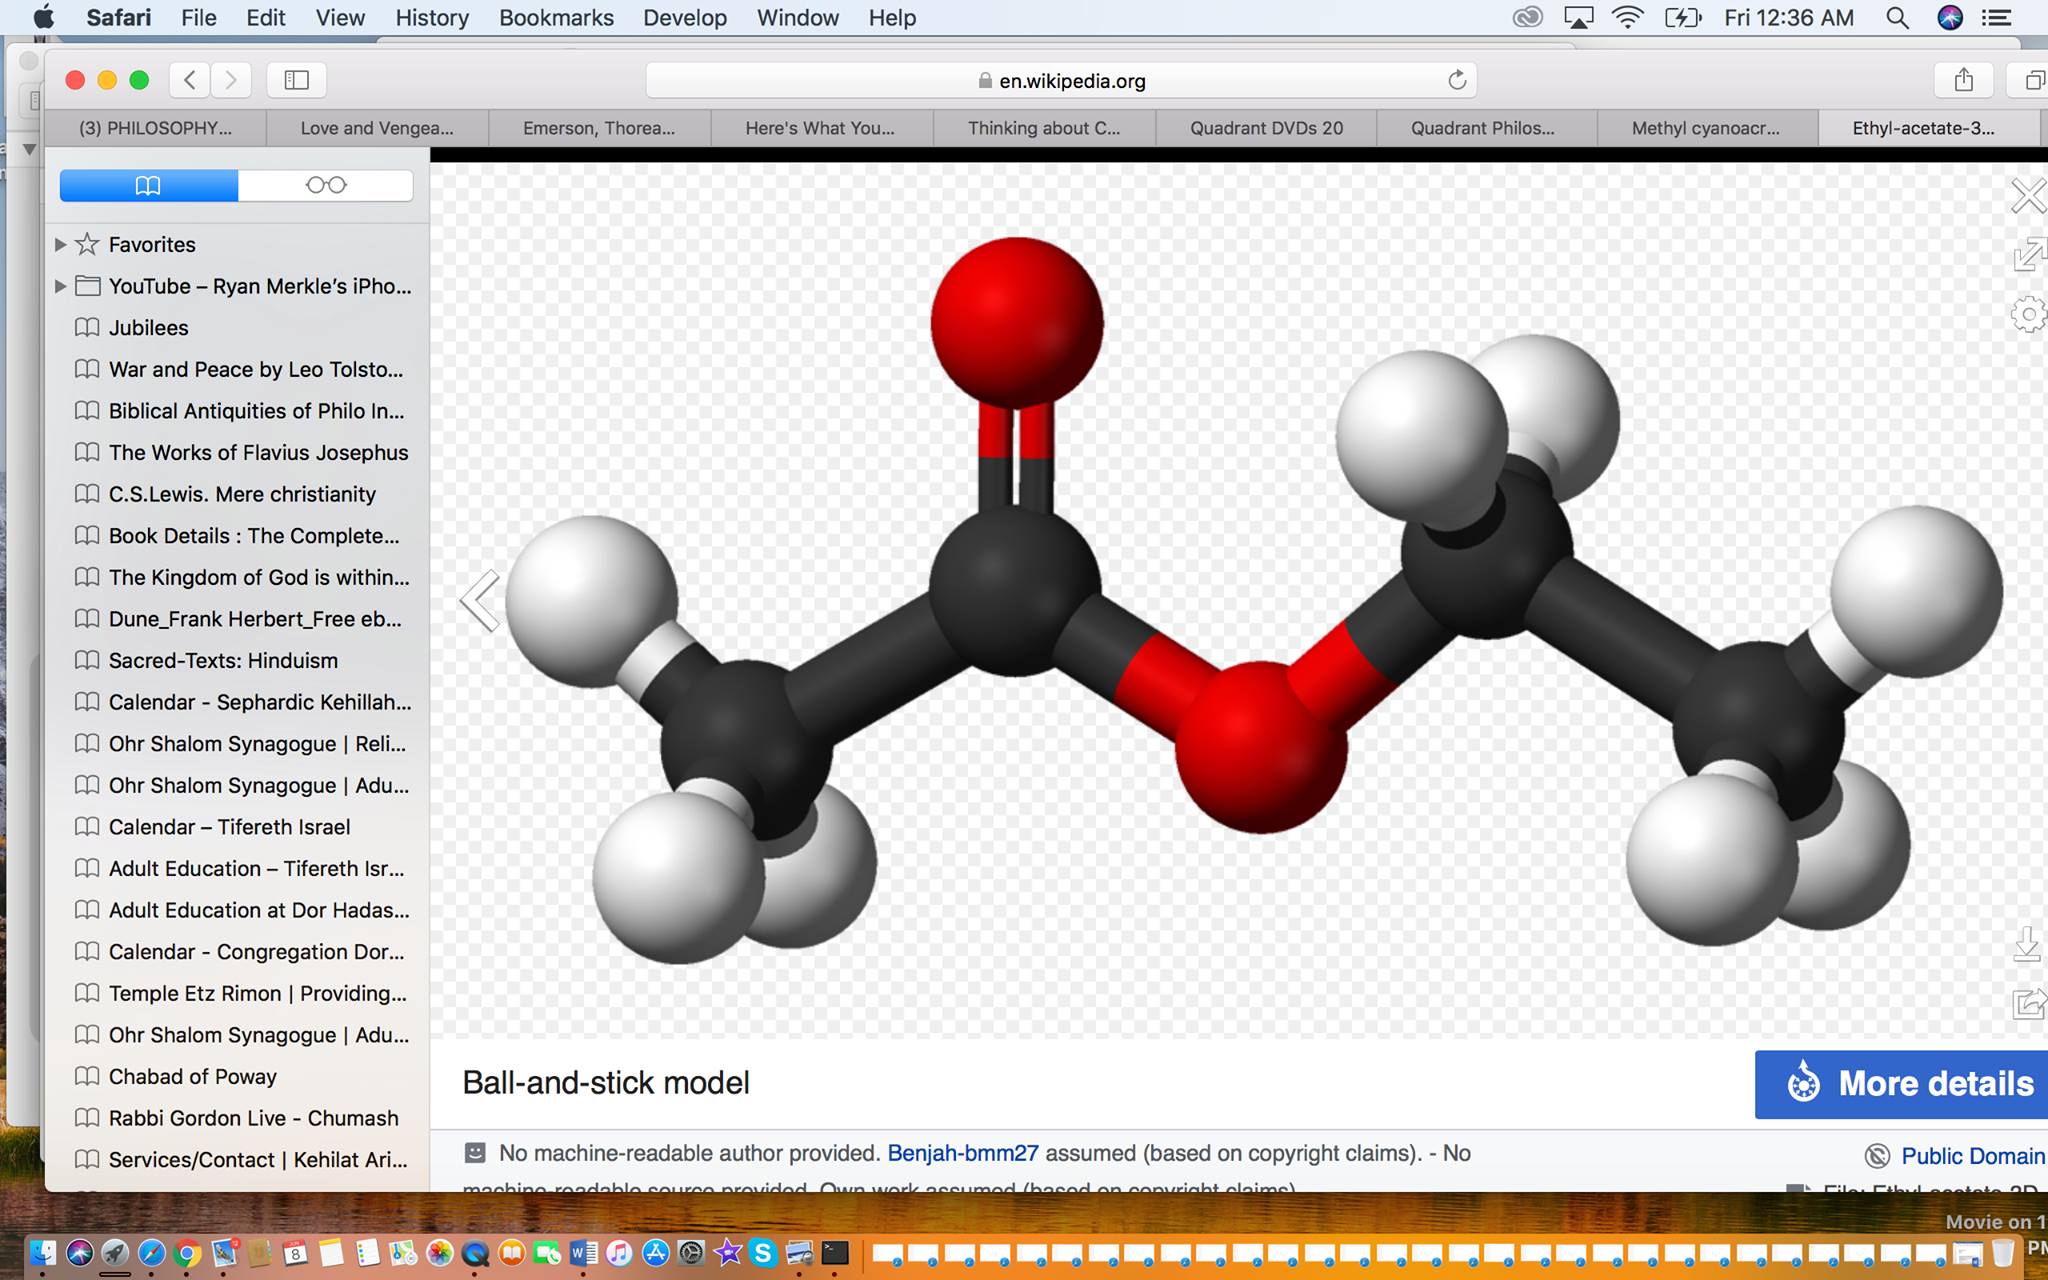Open the Share menu in Safari toolbar
Image resolution: width=2048 pixels, height=1280 pixels.
coord(1963,80)
